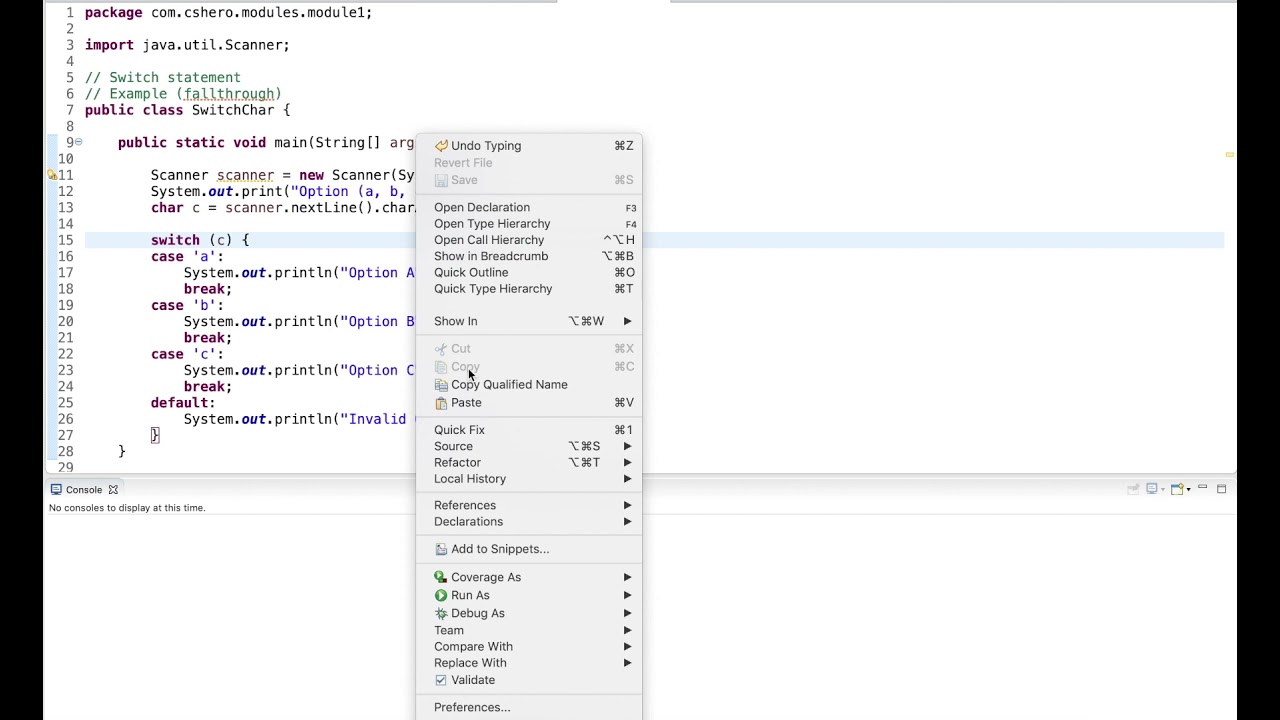Image resolution: width=1280 pixels, height=720 pixels.
Task: Open Preferences... from the context menu
Action: tap(472, 707)
